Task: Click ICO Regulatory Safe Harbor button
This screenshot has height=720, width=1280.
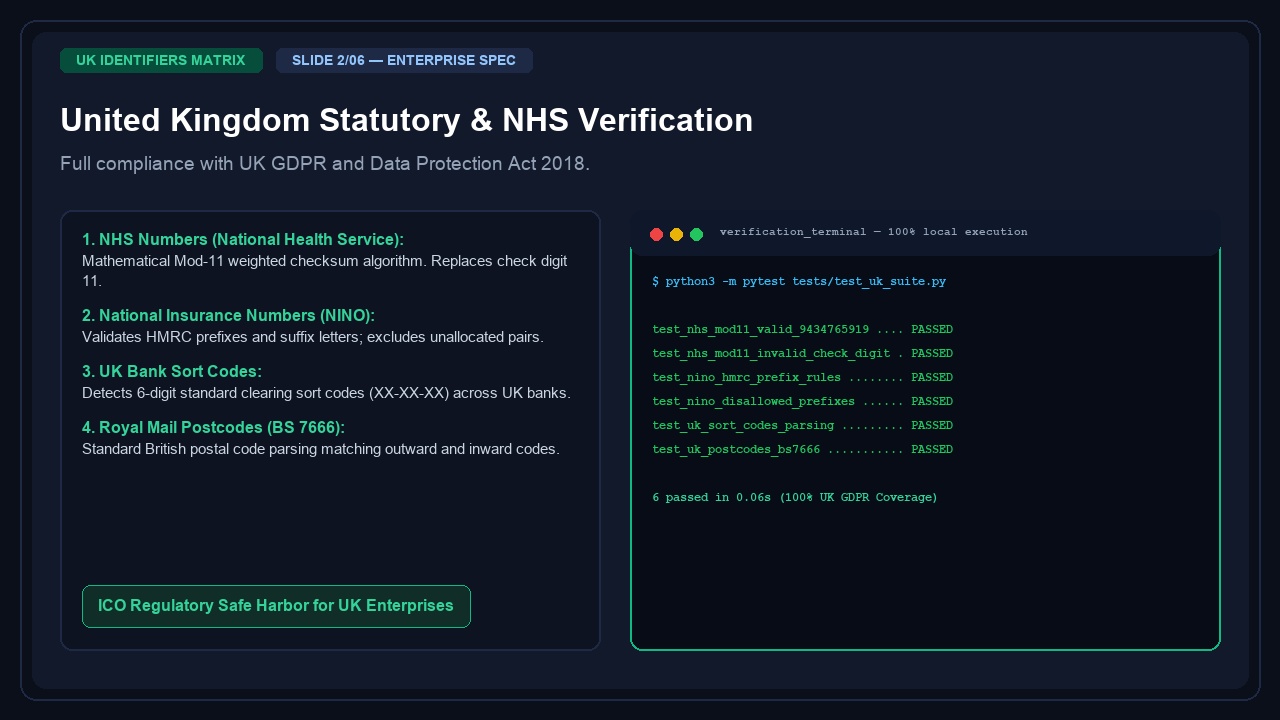Action: coord(276,606)
